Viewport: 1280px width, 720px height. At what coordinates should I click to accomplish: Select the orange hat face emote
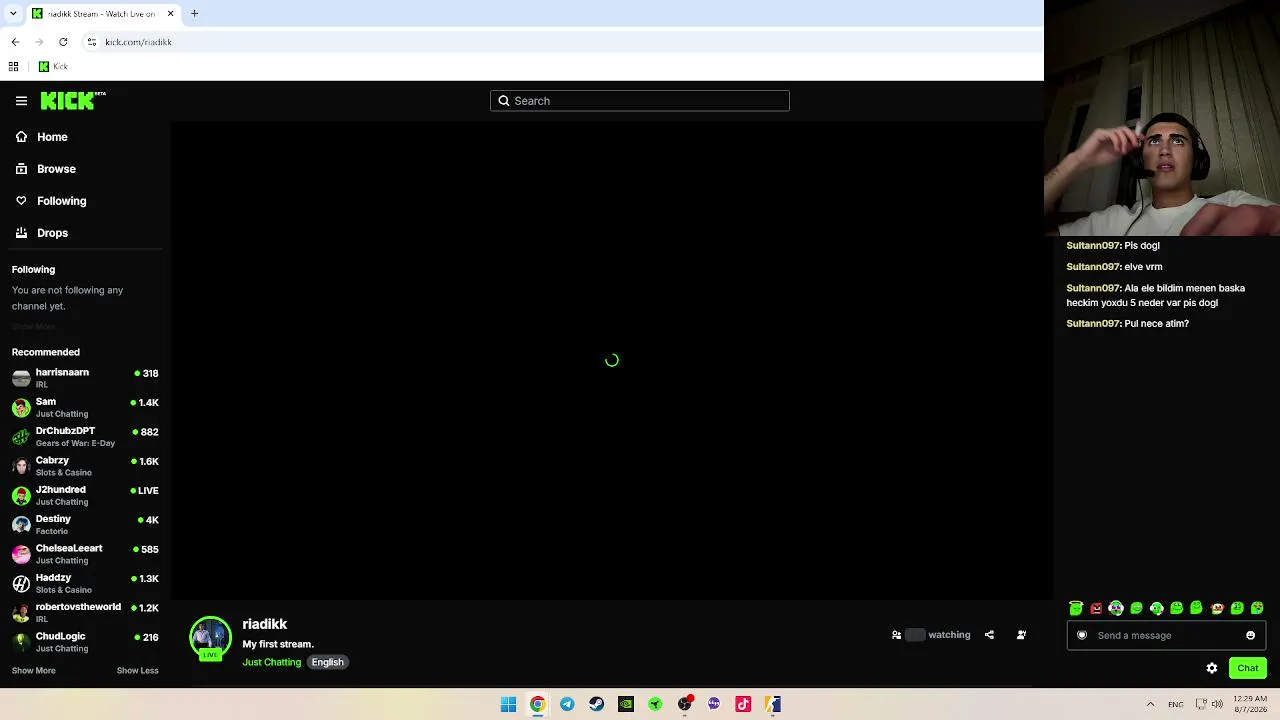tap(1217, 608)
